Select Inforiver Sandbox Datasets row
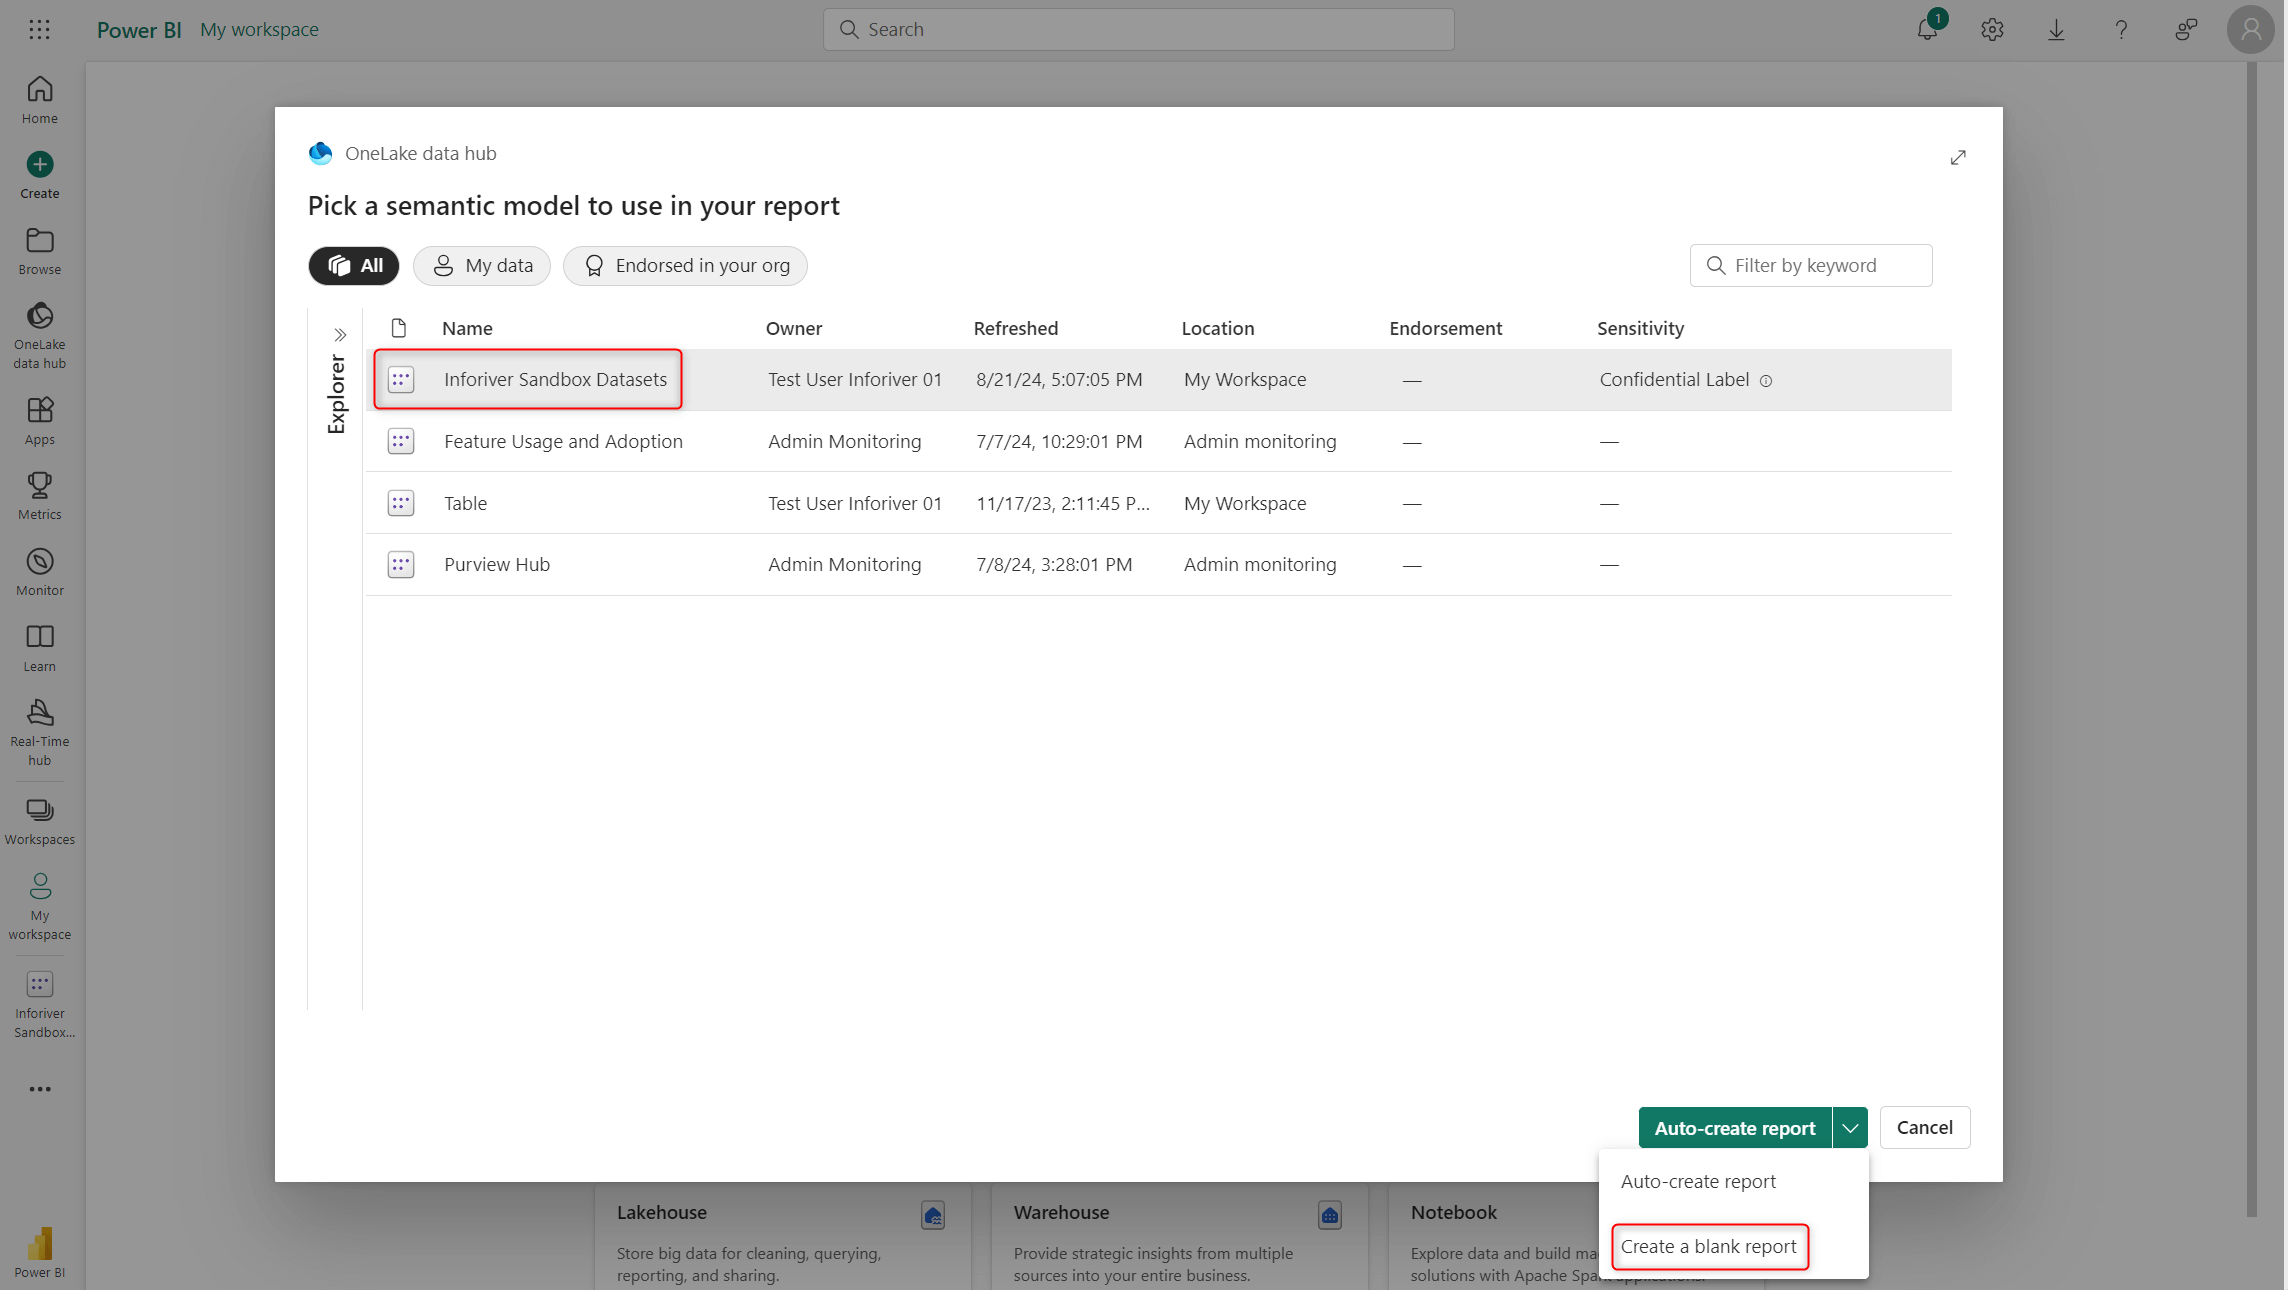This screenshot has width=2288, height=1290. click(1158, 379)
